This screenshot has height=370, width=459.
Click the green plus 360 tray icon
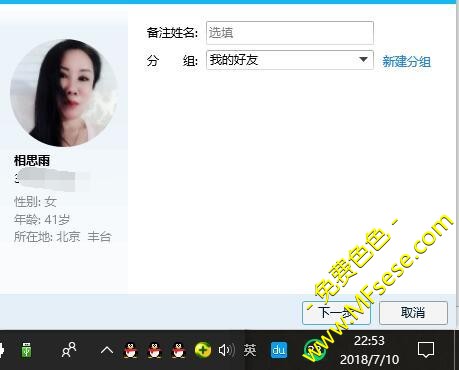tap(203, 350)
